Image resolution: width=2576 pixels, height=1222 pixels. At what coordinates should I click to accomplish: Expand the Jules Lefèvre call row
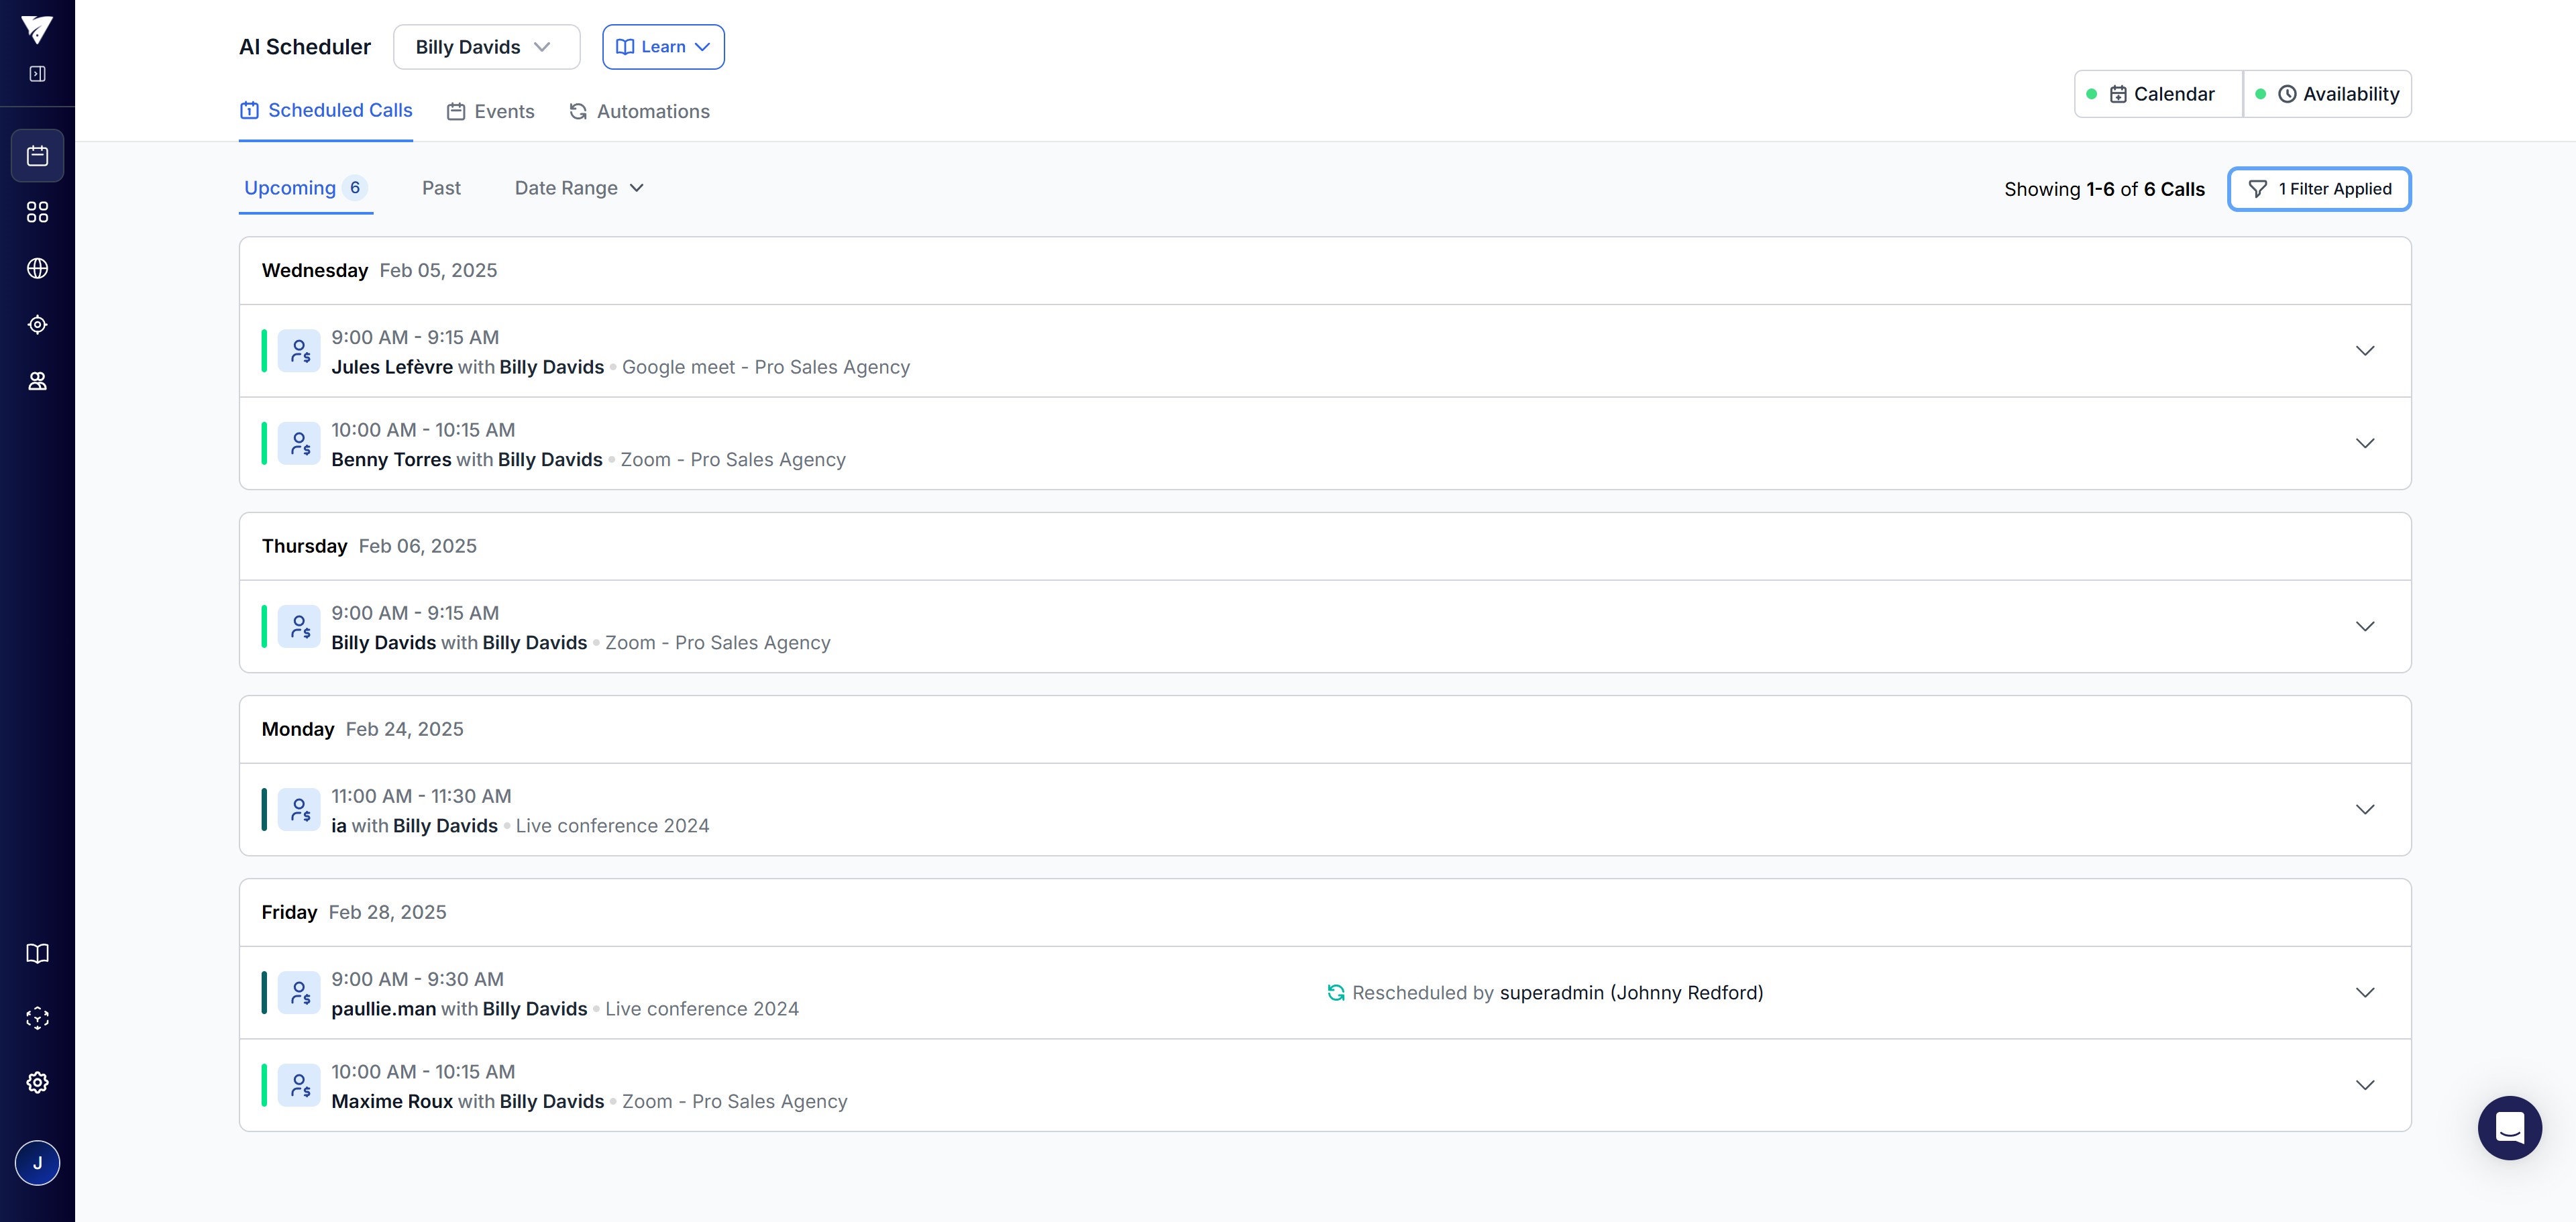[x=2364, y=351]
